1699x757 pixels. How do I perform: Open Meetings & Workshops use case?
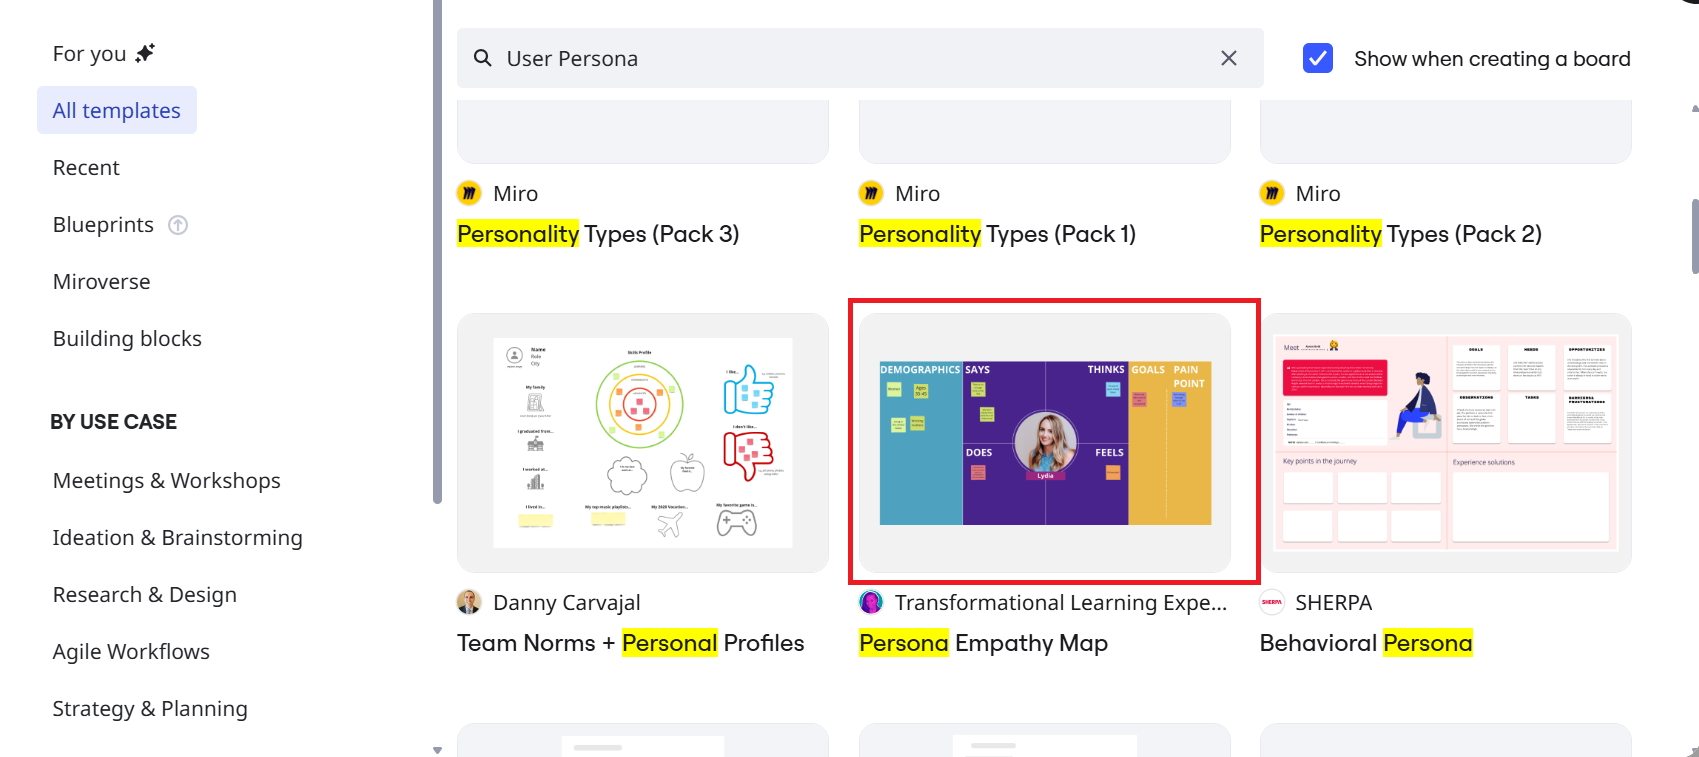[x=166, y=481]
